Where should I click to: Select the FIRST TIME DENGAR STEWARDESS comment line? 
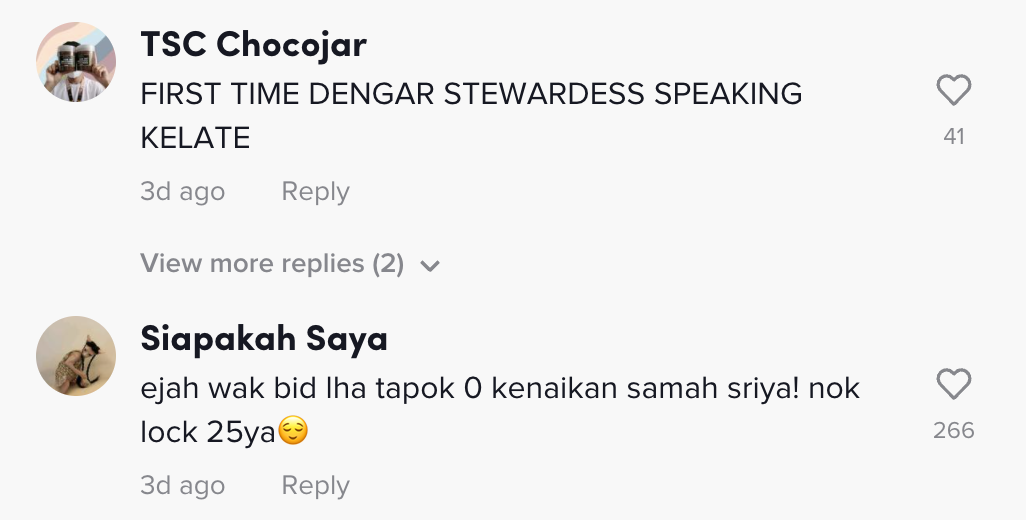(471, 94)
